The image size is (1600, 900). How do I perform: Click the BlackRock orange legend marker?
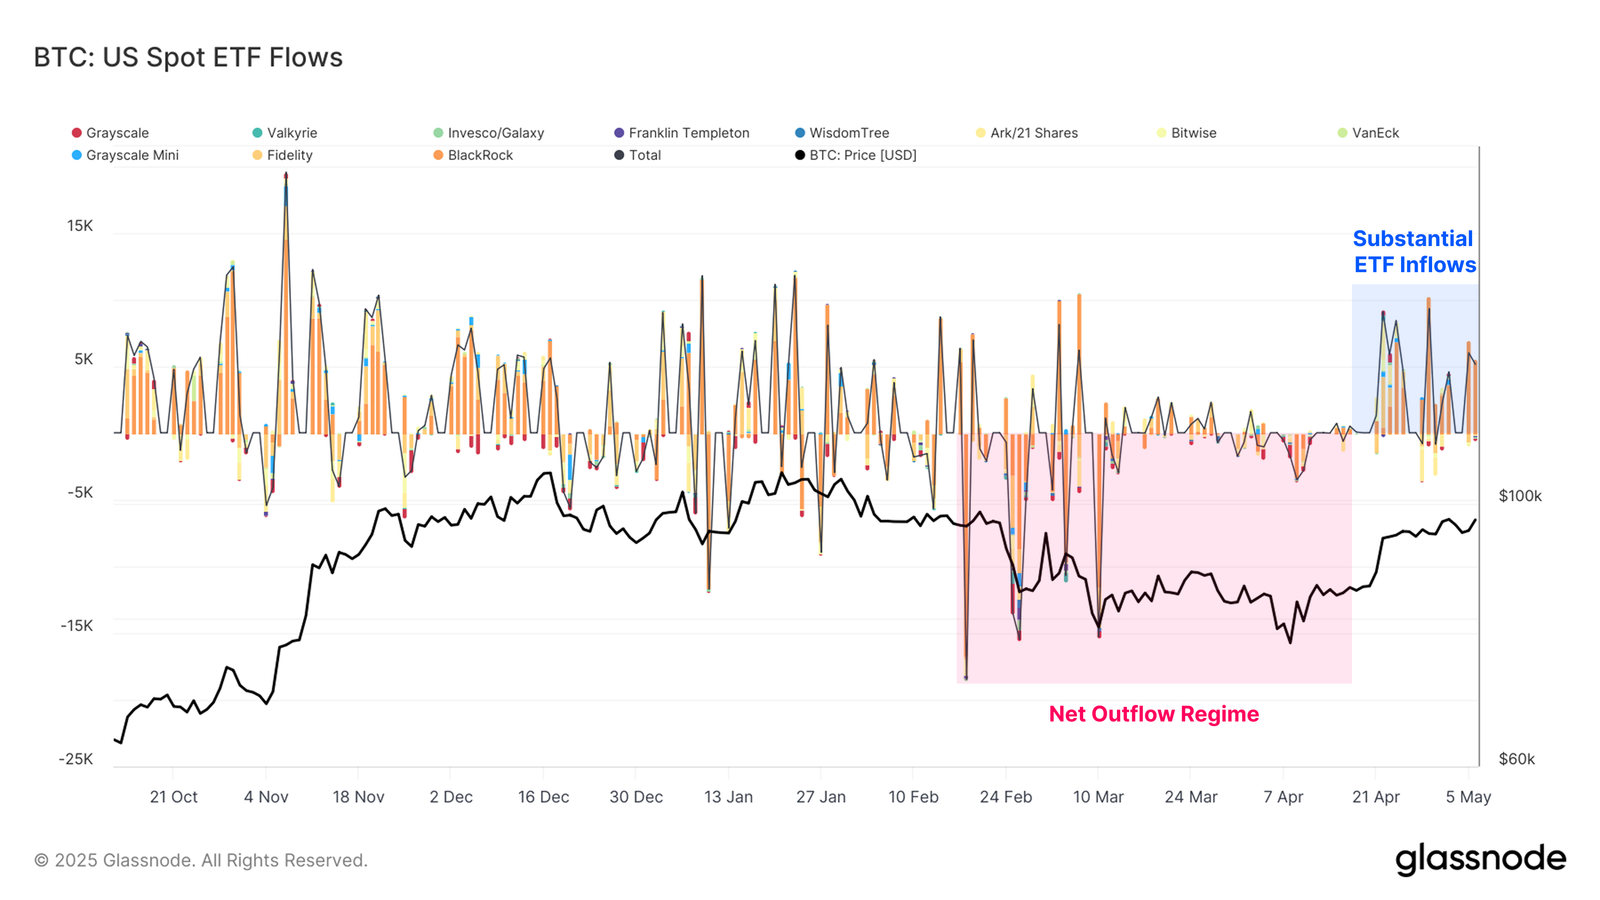click(437, 155)
